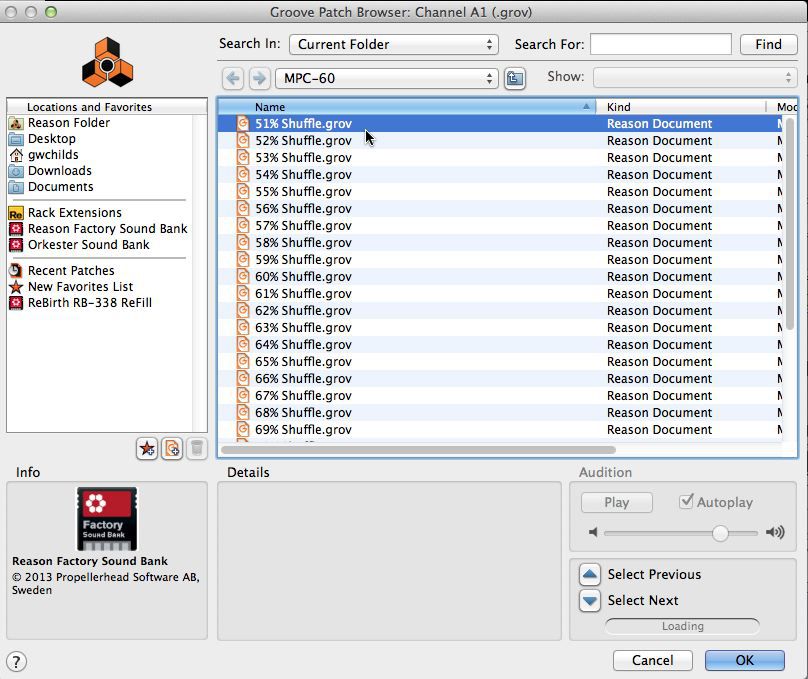
Task: Open the help question mark button
Action: click(x=16, y=661)
